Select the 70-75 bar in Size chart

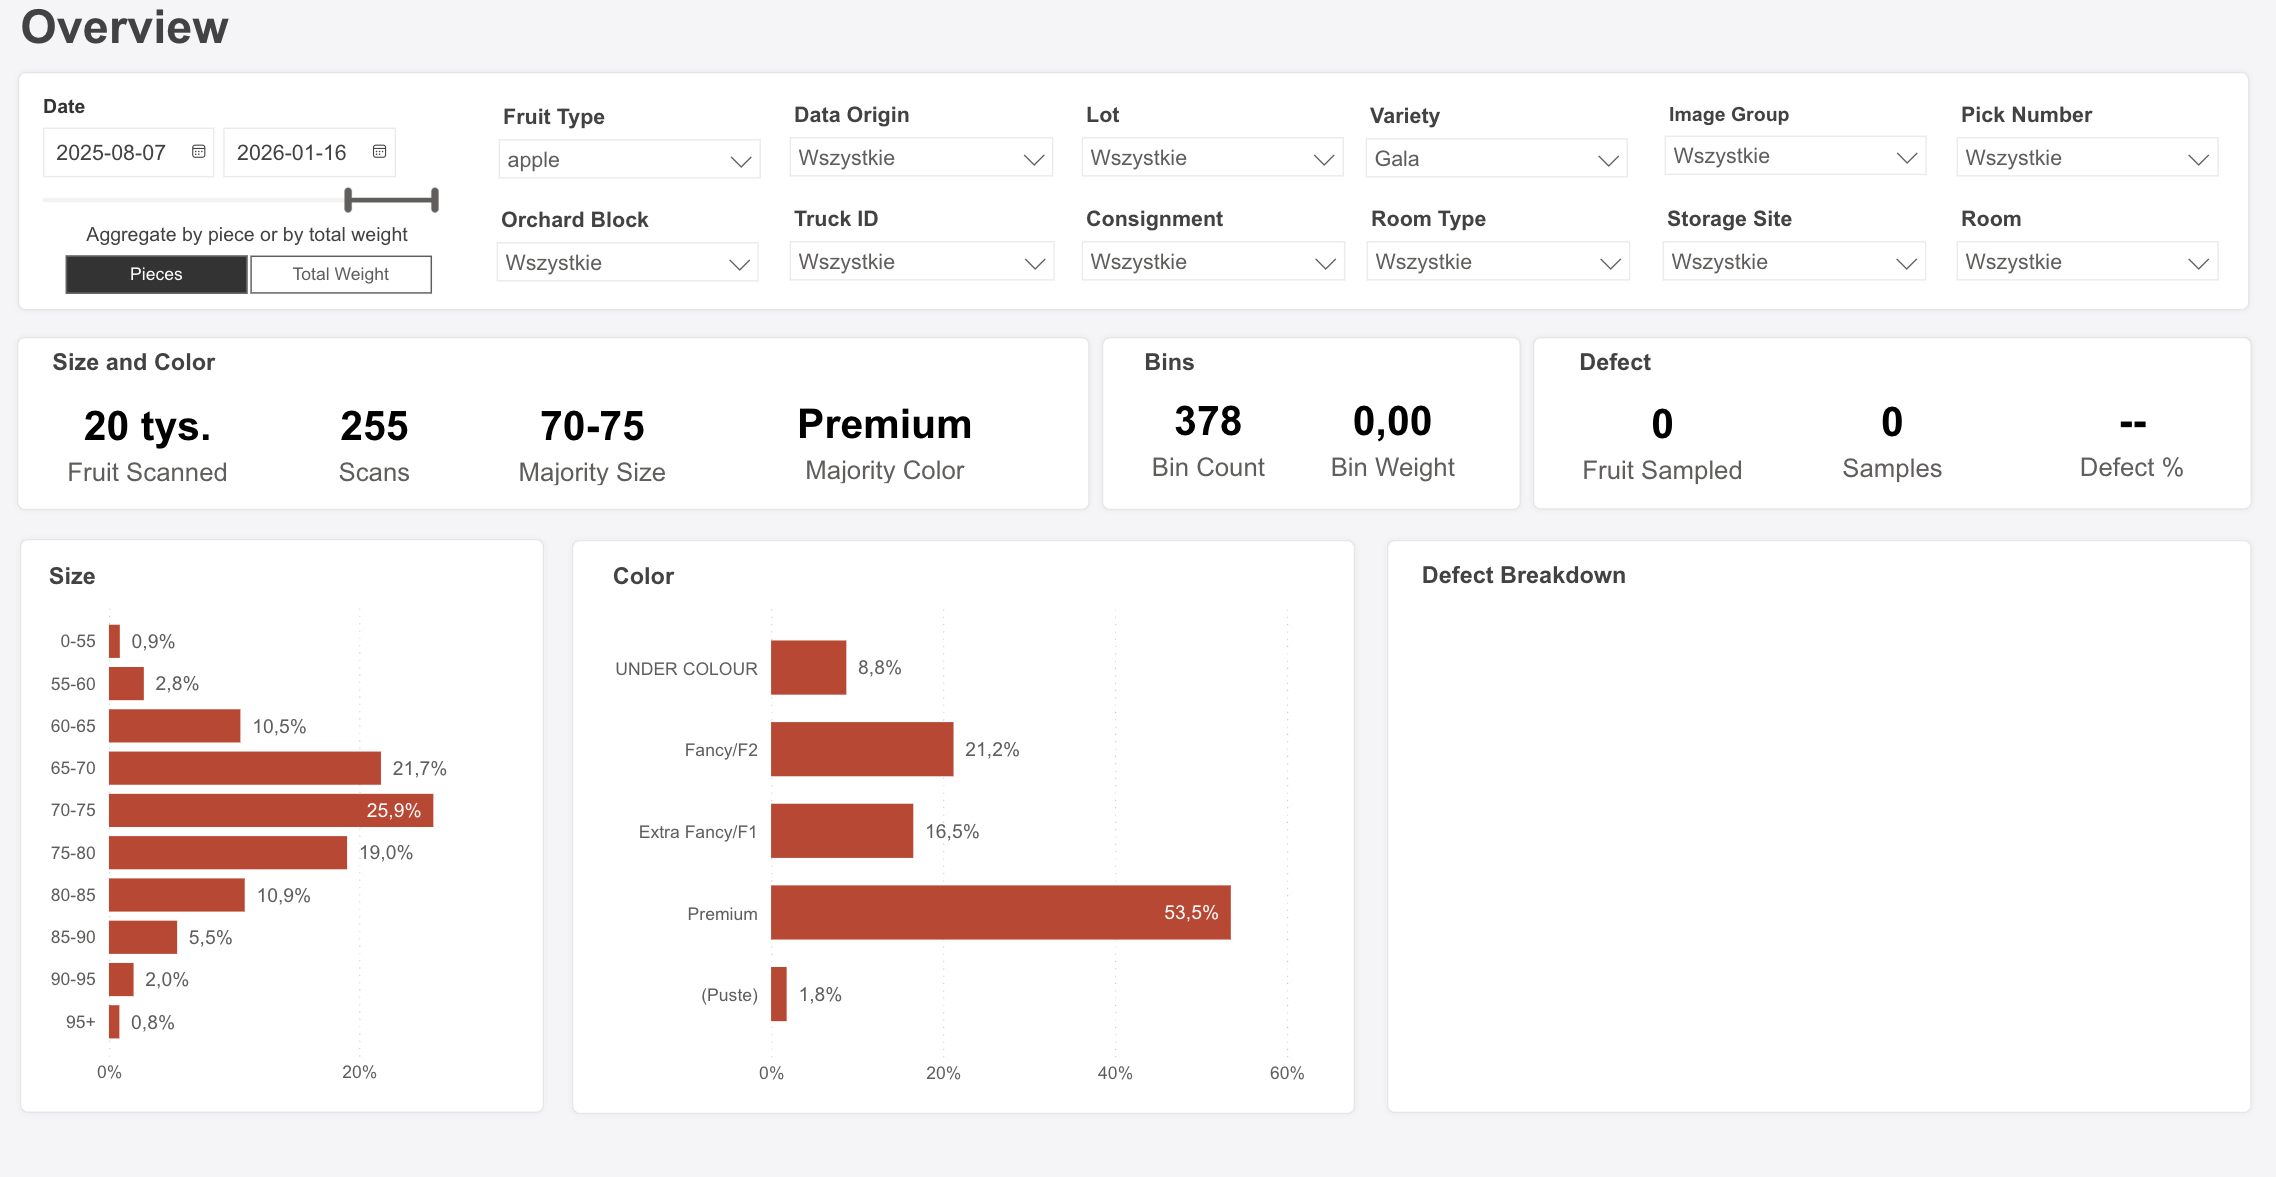point(270,810)
